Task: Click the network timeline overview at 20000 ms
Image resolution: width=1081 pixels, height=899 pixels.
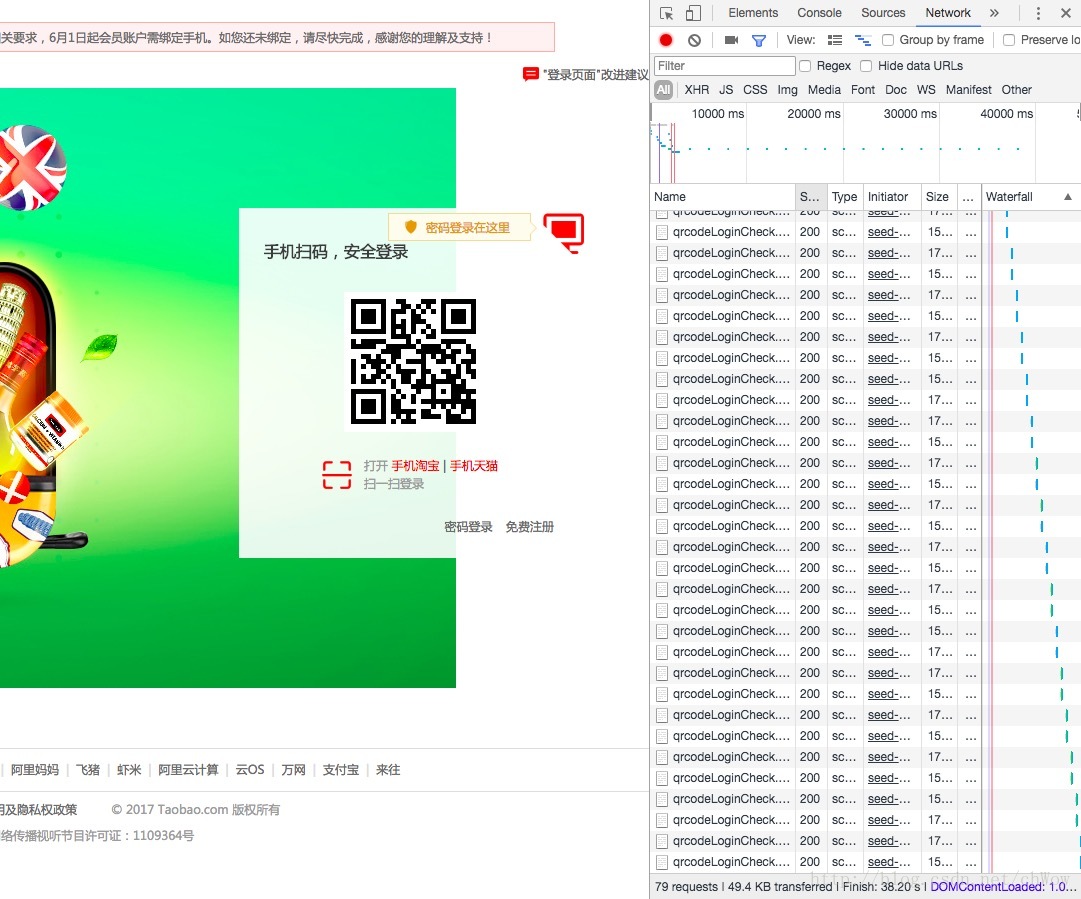Action: [x=814, y=113]
